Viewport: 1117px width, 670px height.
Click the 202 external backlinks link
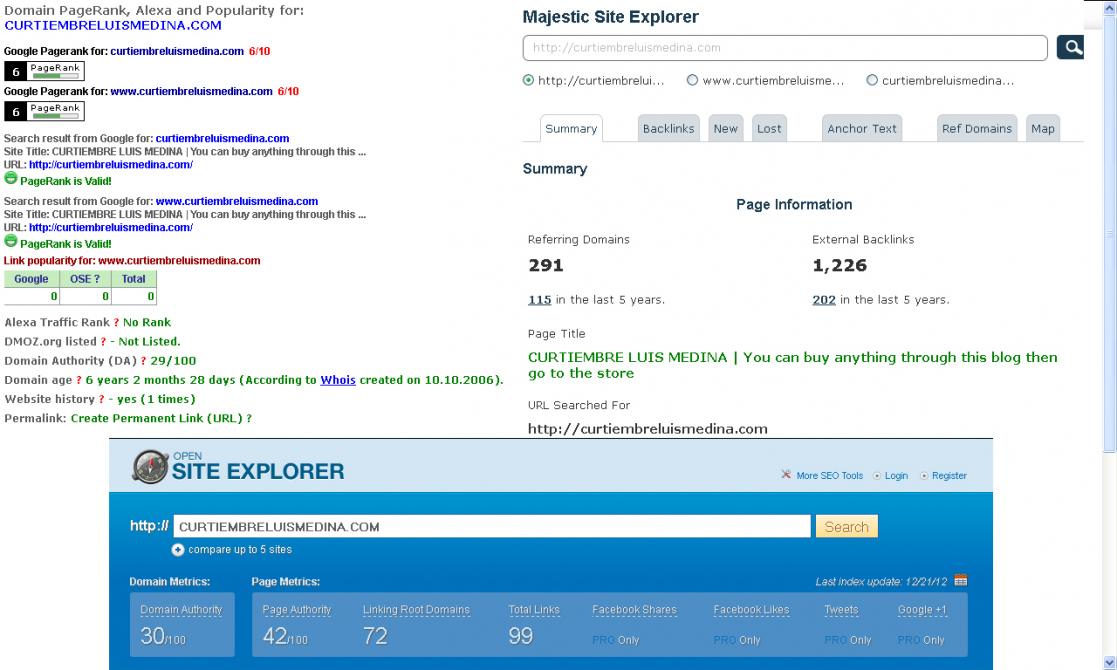[x=824, y=300]
